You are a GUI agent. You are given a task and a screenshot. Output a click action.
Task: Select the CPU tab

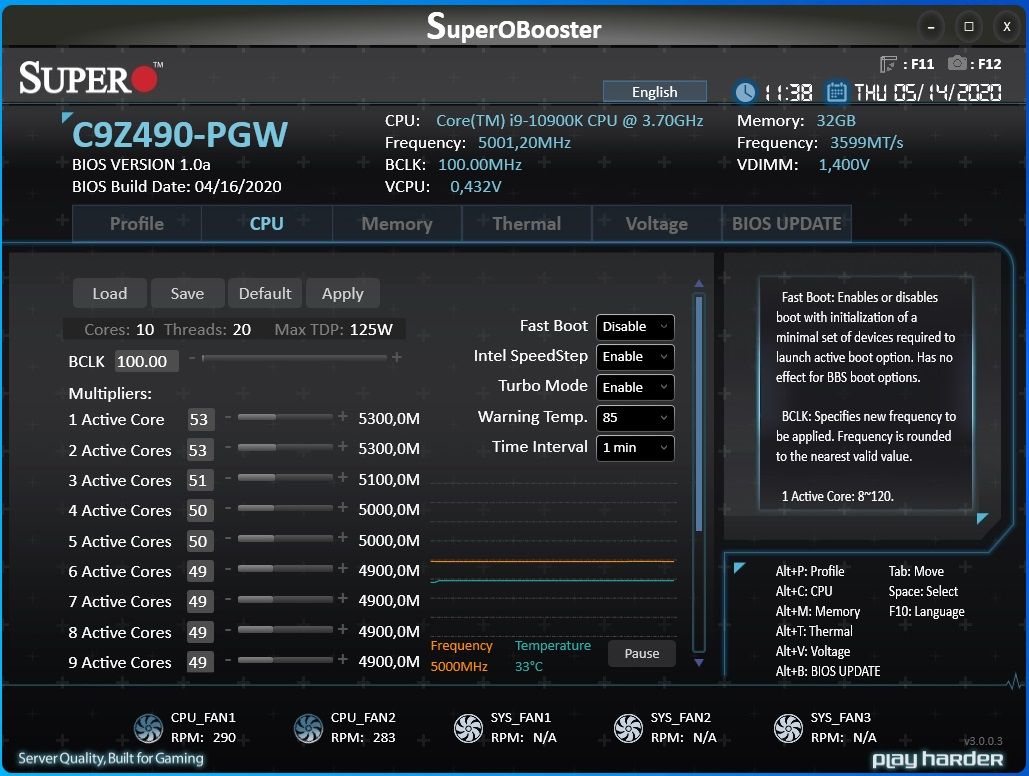(x=266, y=224)
